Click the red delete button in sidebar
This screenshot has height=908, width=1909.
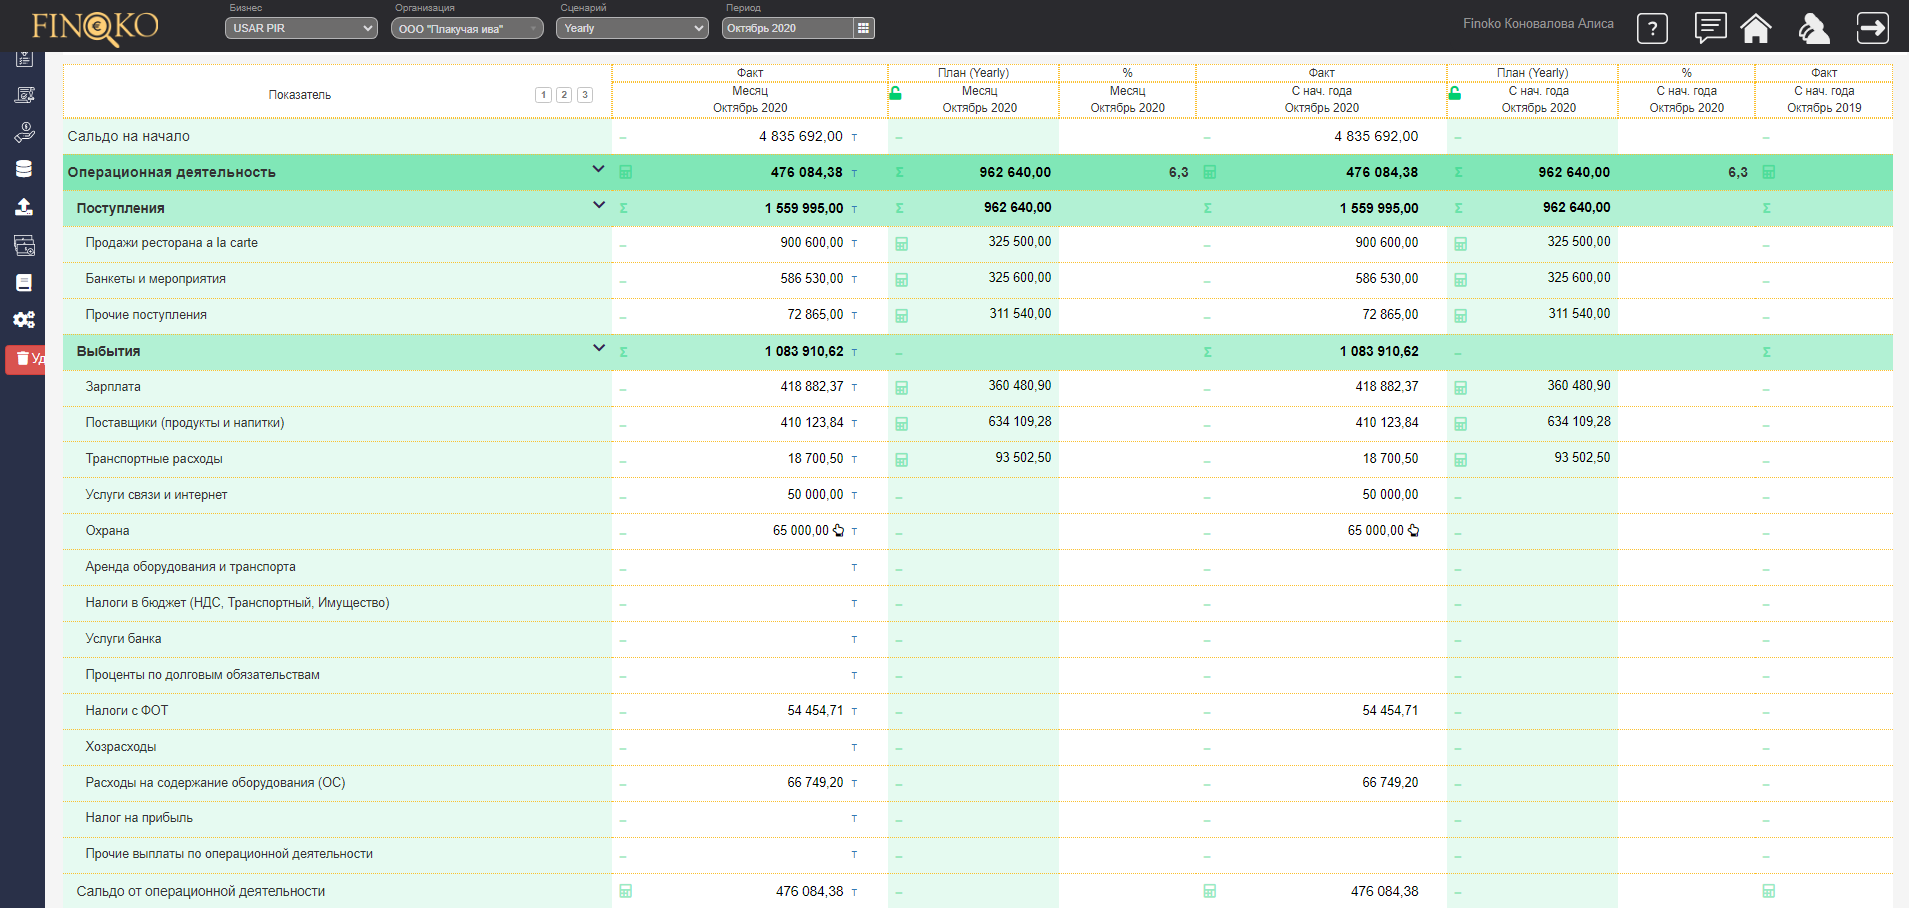[x=25, y=359]
